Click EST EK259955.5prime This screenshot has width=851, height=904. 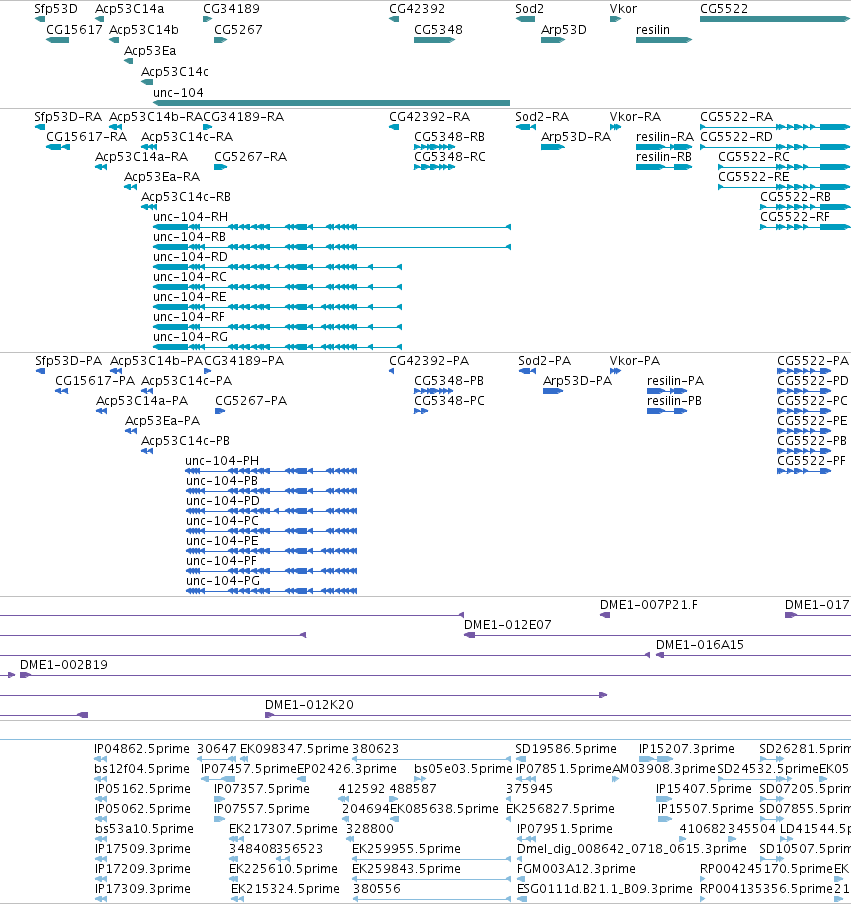point(431,859)
